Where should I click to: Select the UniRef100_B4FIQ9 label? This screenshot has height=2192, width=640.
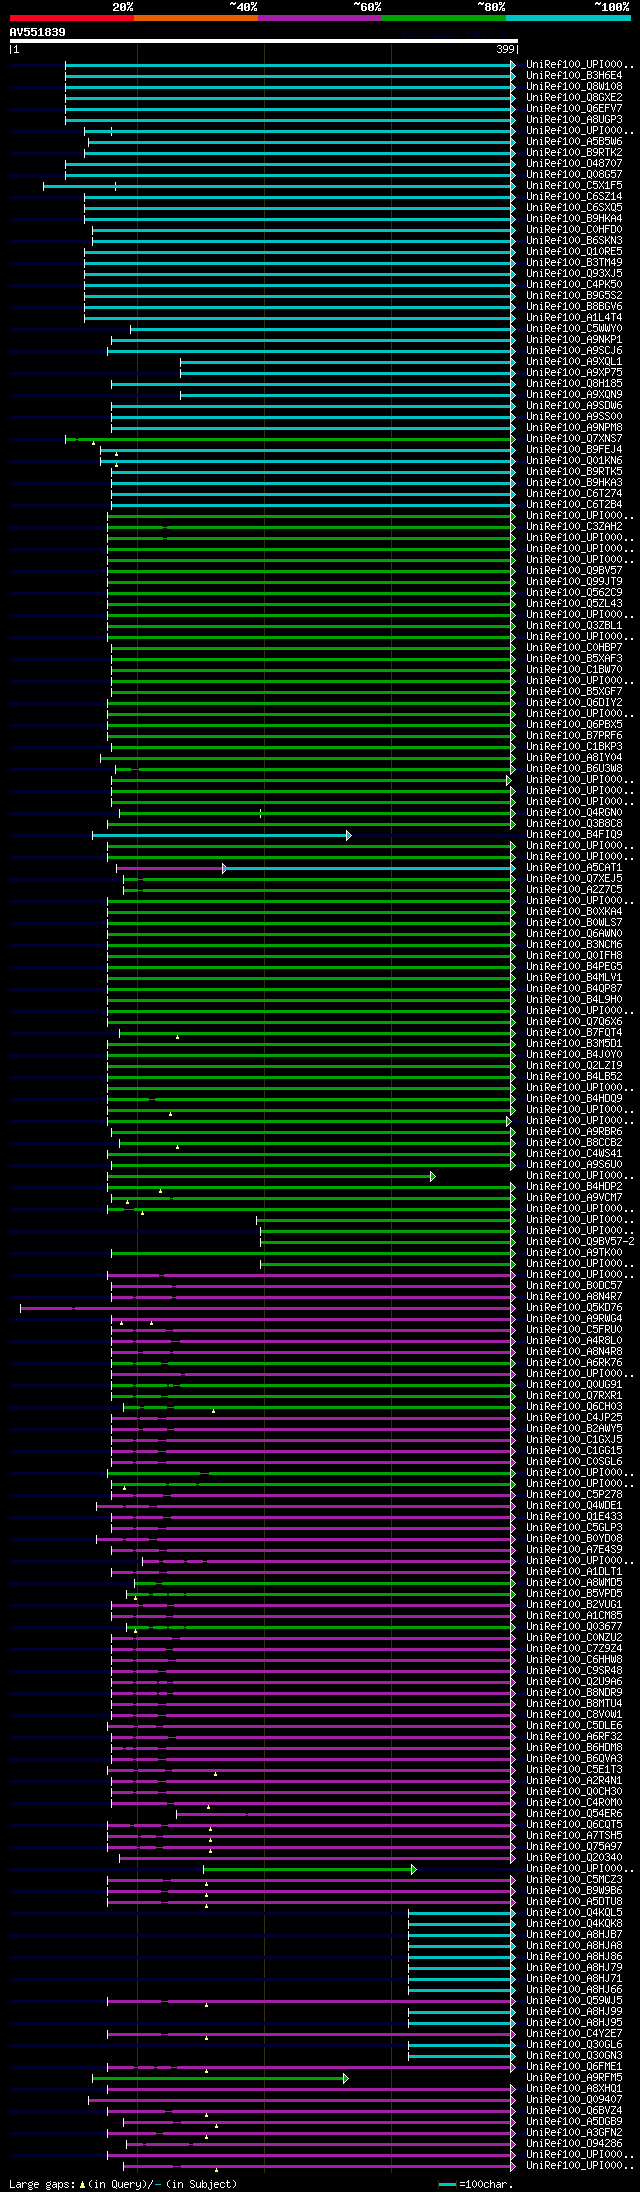[x=574, y=834]
